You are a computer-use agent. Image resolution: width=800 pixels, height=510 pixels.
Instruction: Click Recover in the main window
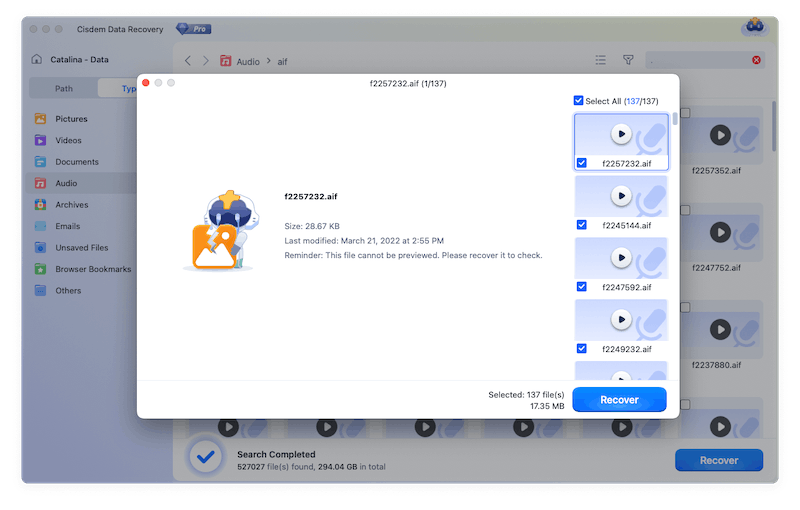[719, 461]
